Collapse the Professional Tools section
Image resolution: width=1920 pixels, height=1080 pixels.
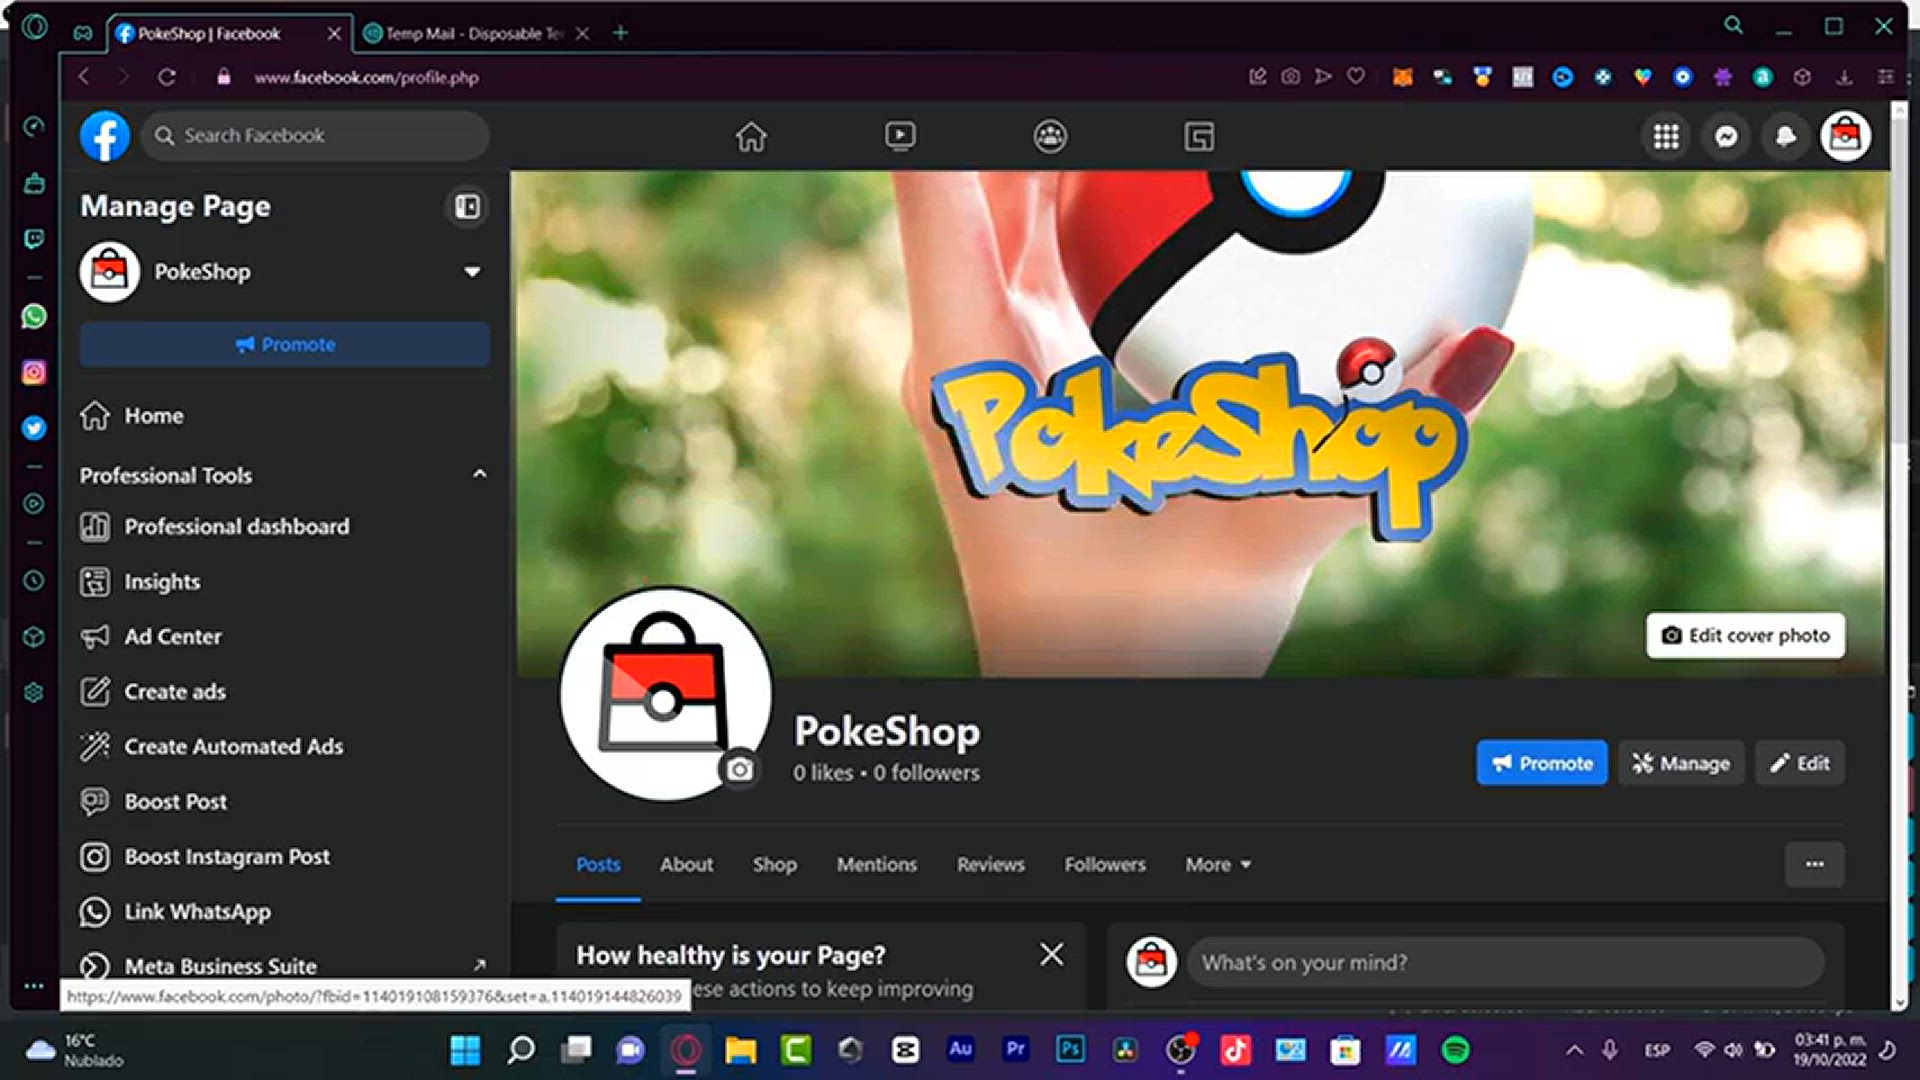click(480, 475)
